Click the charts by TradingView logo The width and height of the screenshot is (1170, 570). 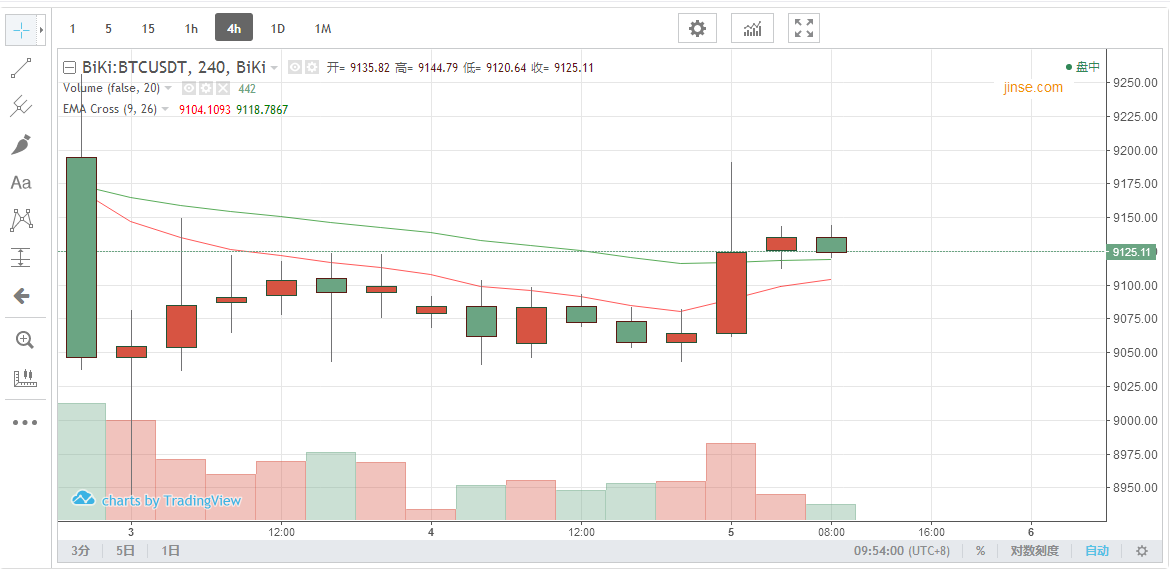coord(157,499)
